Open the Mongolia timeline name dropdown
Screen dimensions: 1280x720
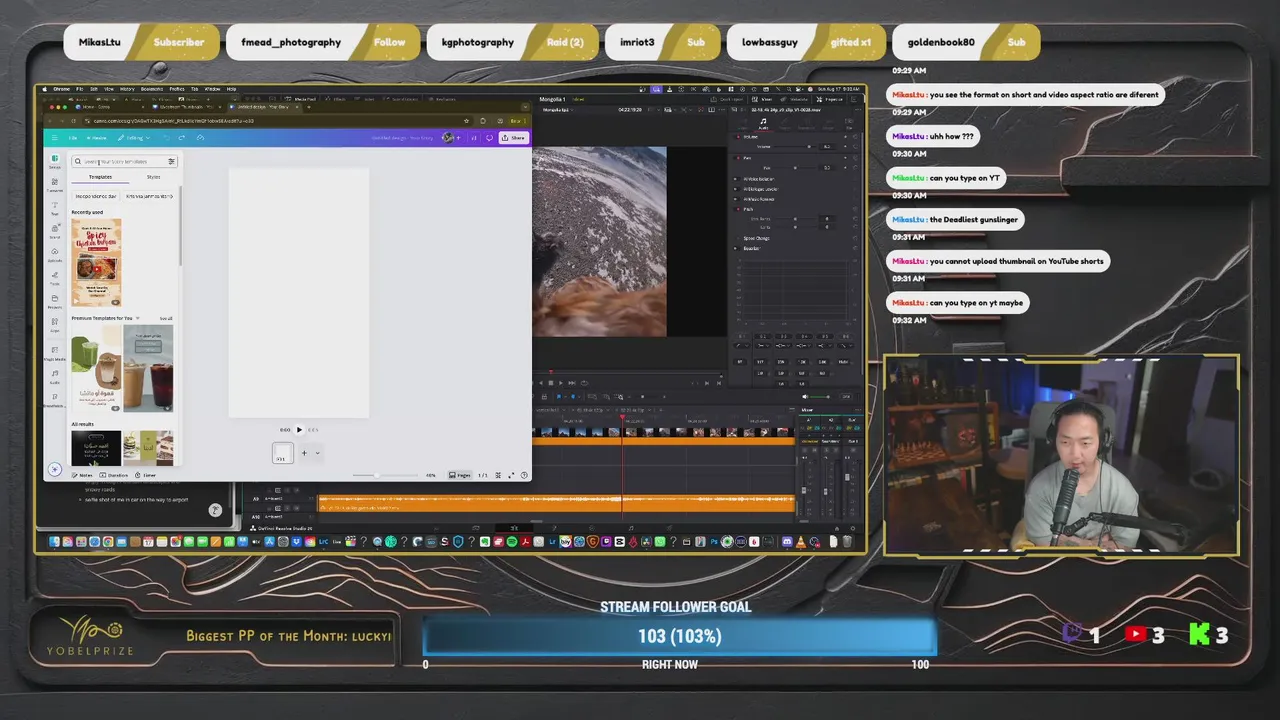(558, 110)
